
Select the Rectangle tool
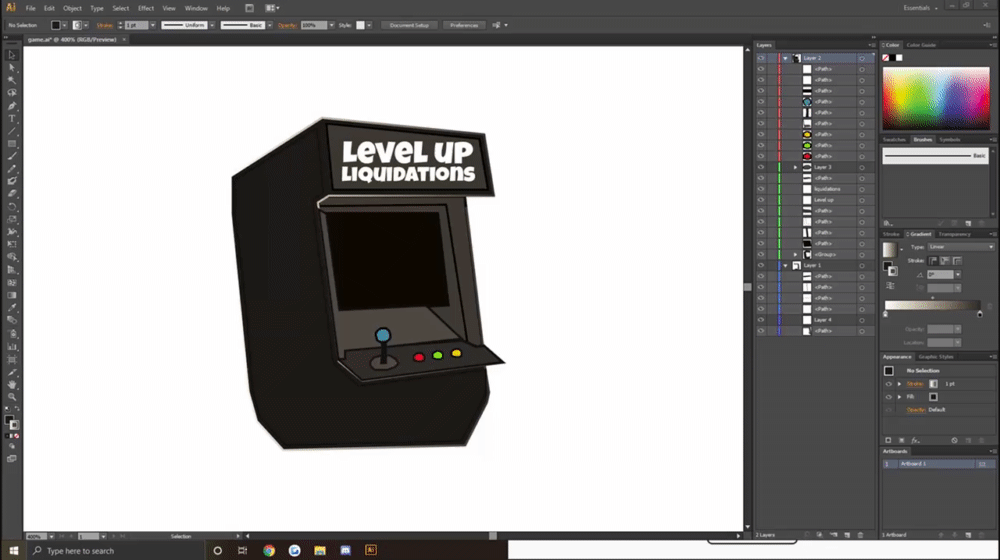(x=11, y=144)
